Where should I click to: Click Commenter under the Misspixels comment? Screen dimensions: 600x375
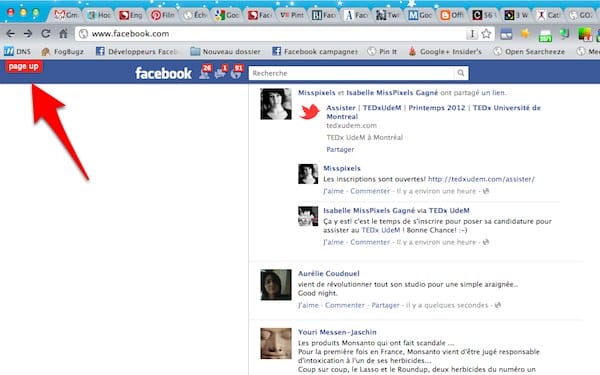point(370,191)
